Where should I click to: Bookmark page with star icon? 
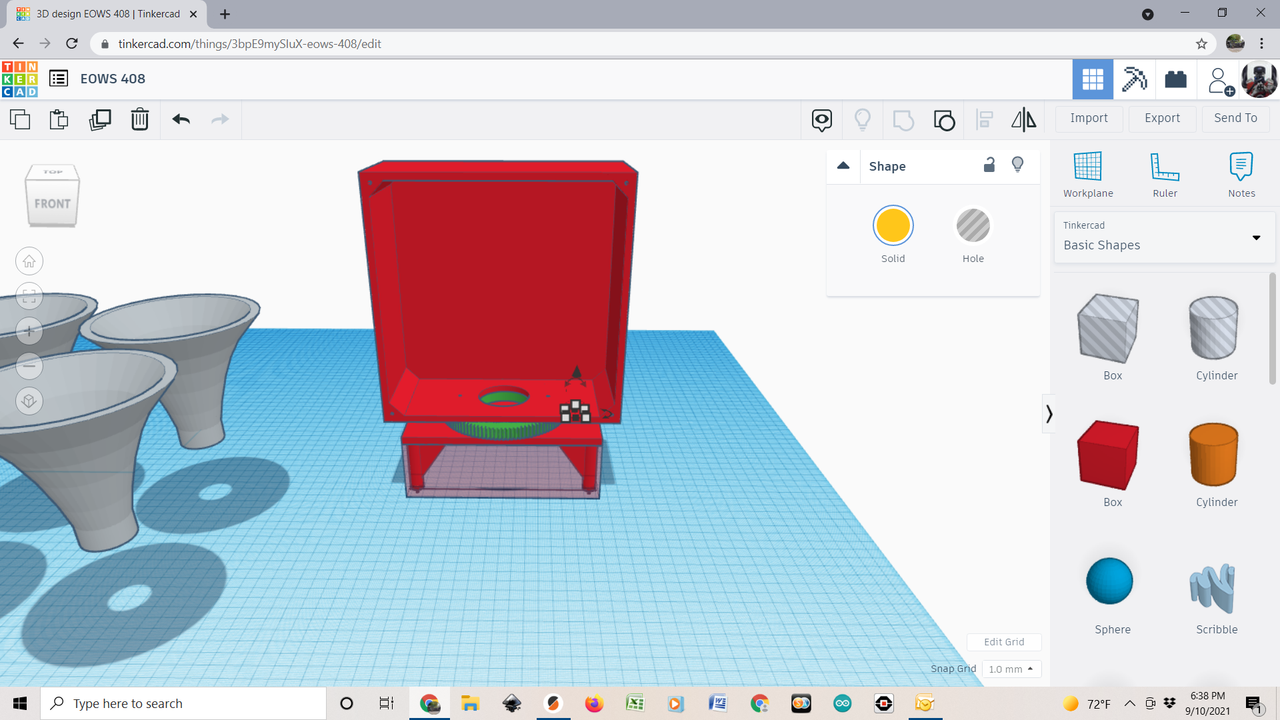pyautogui.click(x=1201, y=44)
